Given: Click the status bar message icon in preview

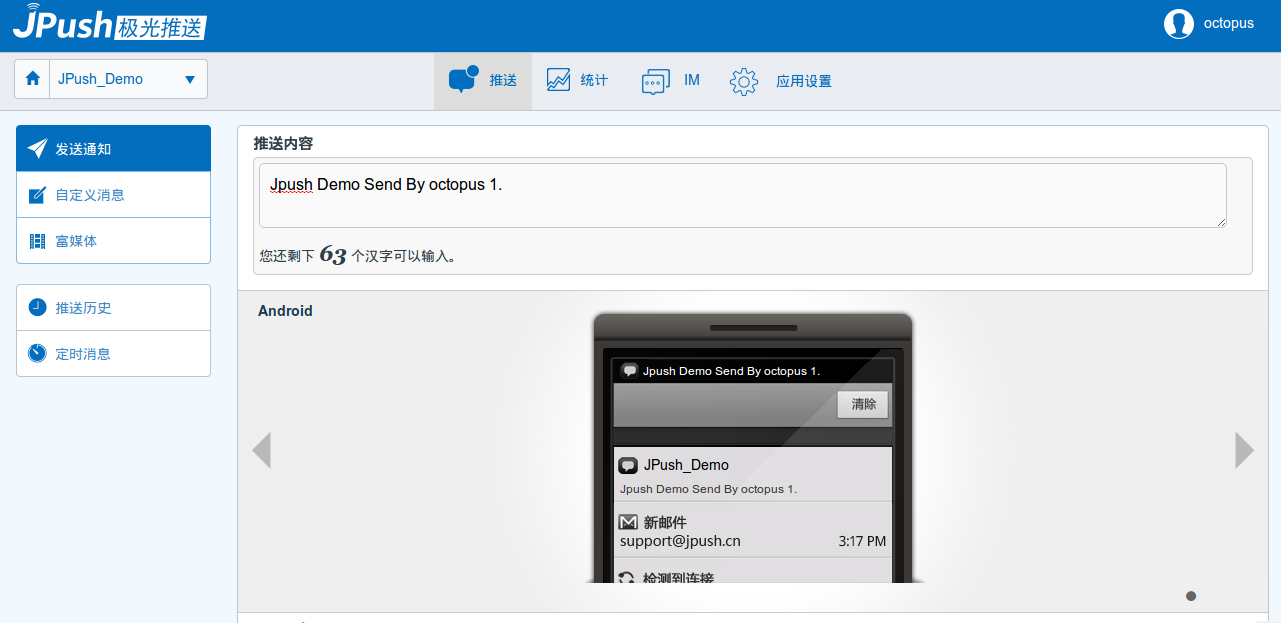Looking at the screenshot, I should [629, 371].
